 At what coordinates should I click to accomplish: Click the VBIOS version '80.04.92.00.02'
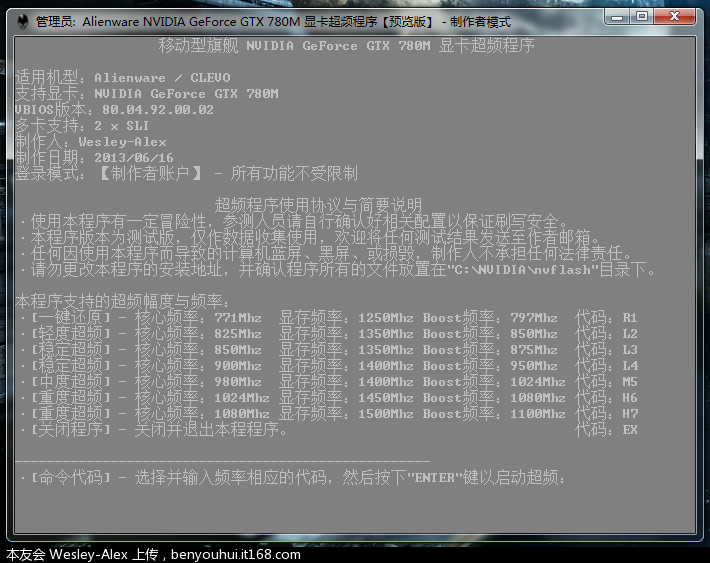tap(158, 110)
